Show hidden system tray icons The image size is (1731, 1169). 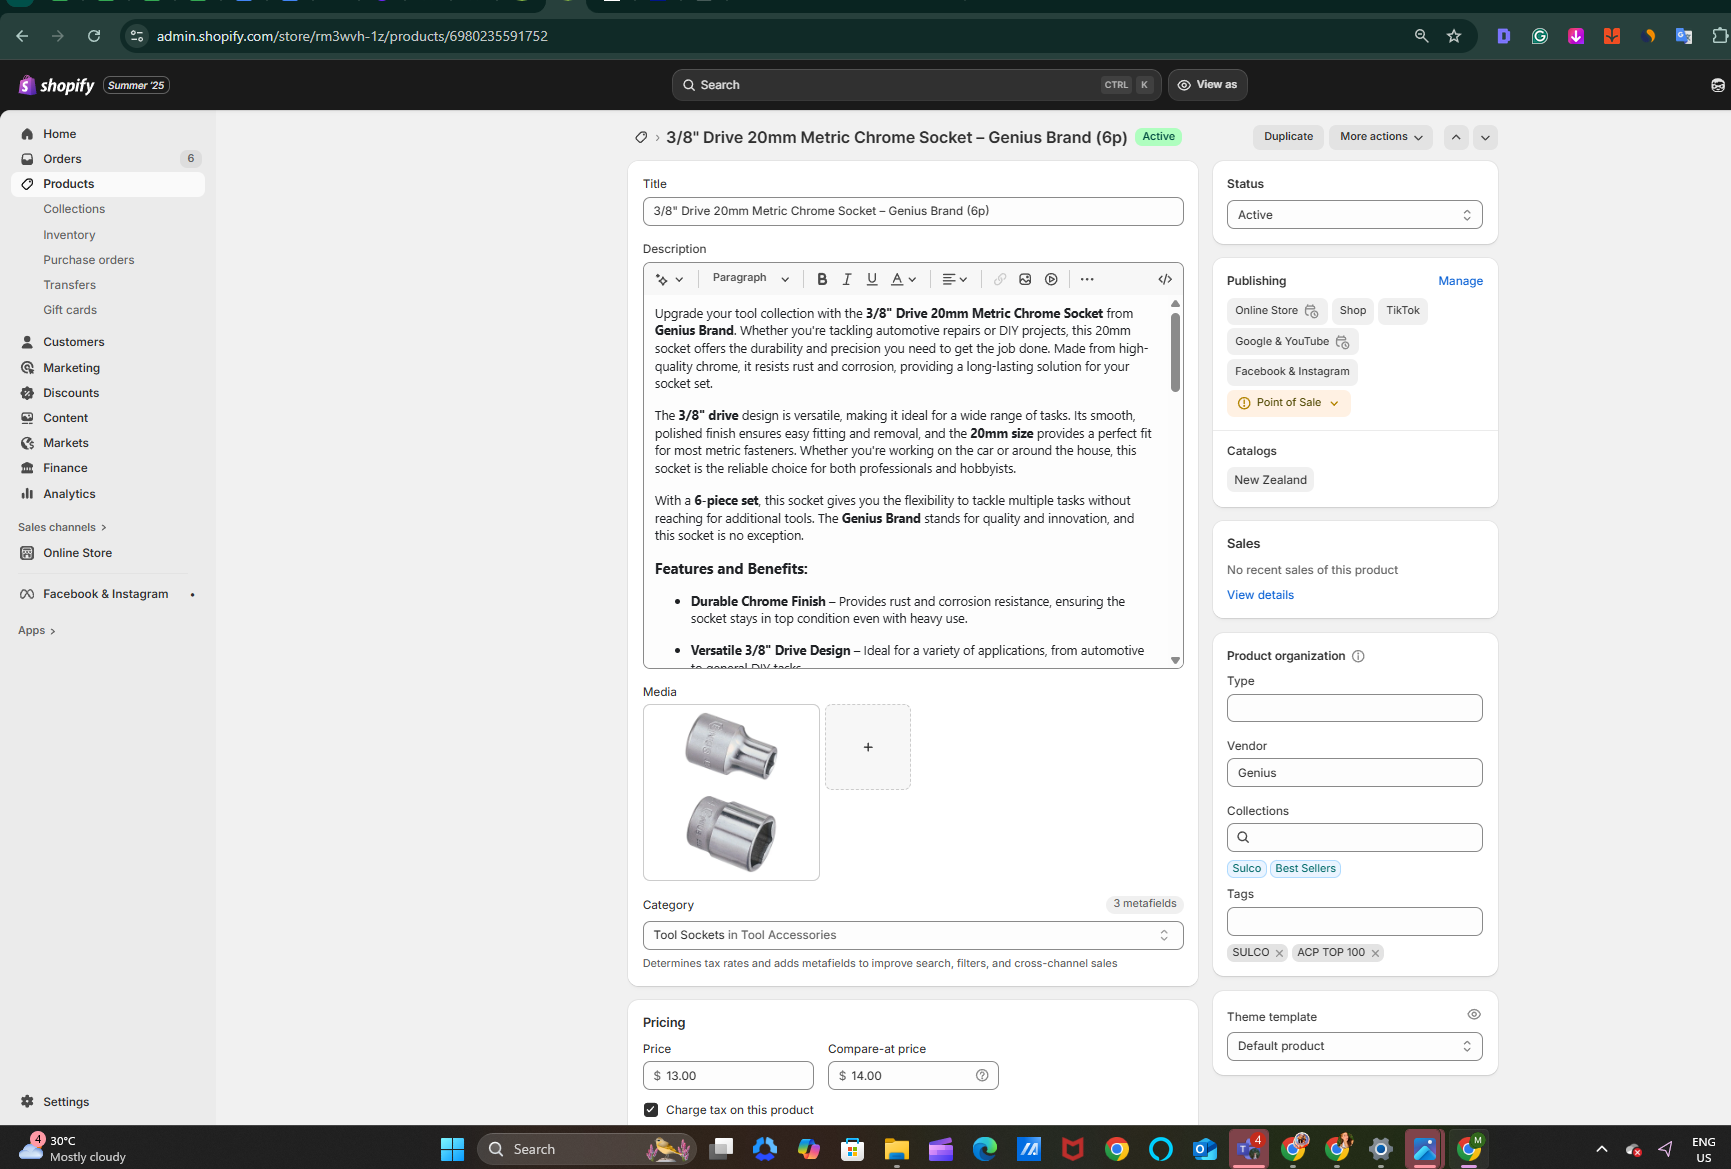1601,1149
